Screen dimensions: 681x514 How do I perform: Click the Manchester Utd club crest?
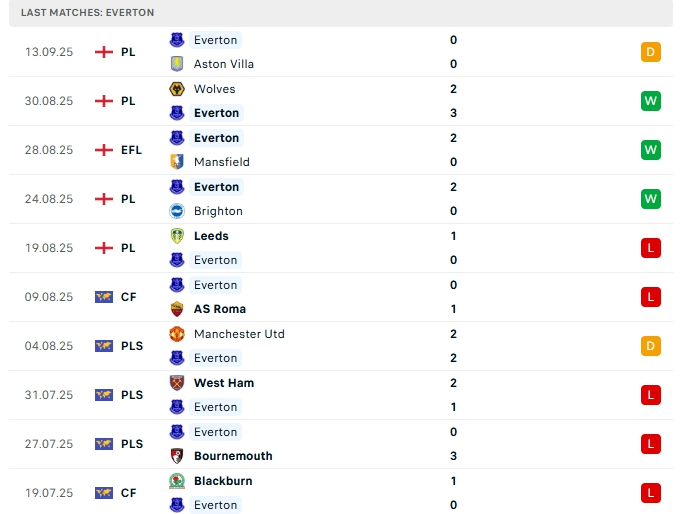(x=177, y=334)
